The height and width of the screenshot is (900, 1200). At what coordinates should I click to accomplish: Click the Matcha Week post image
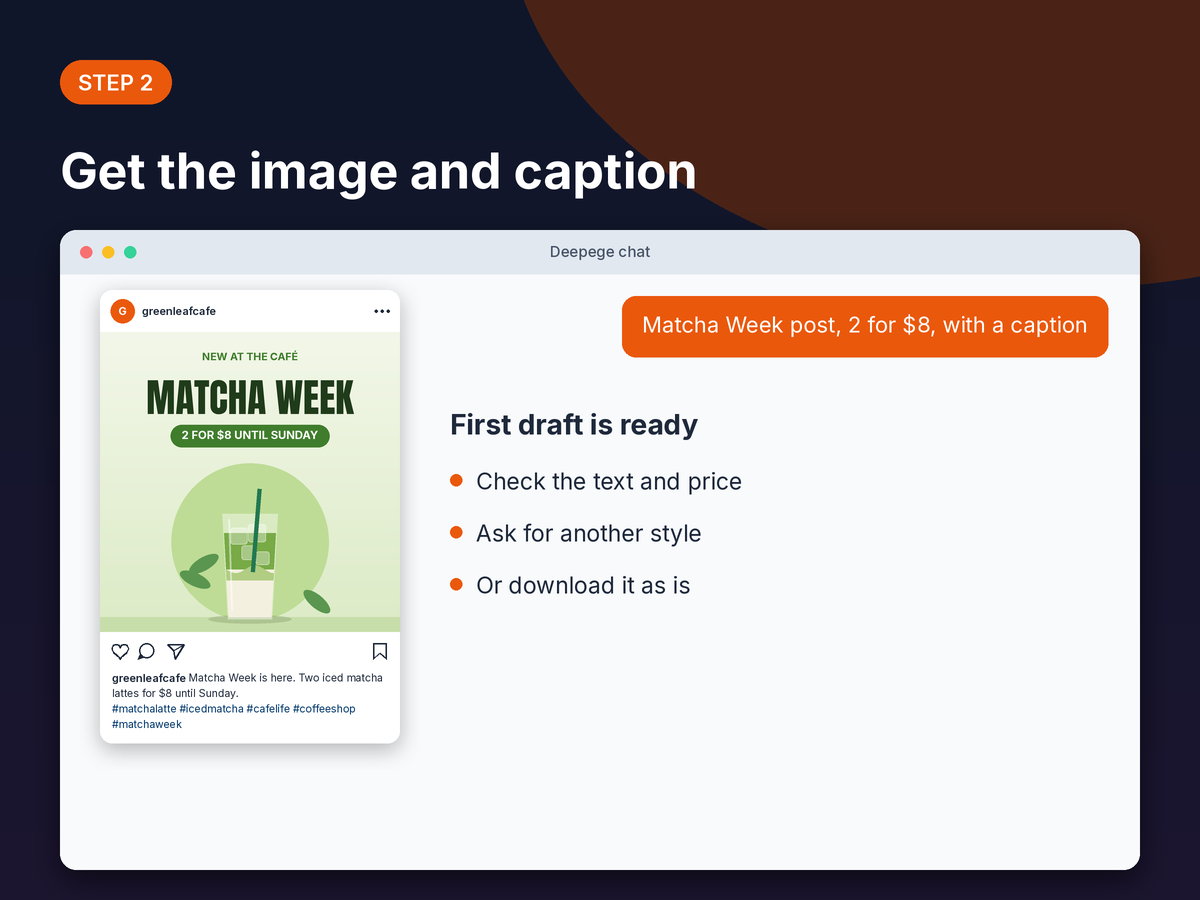(250, 482)
